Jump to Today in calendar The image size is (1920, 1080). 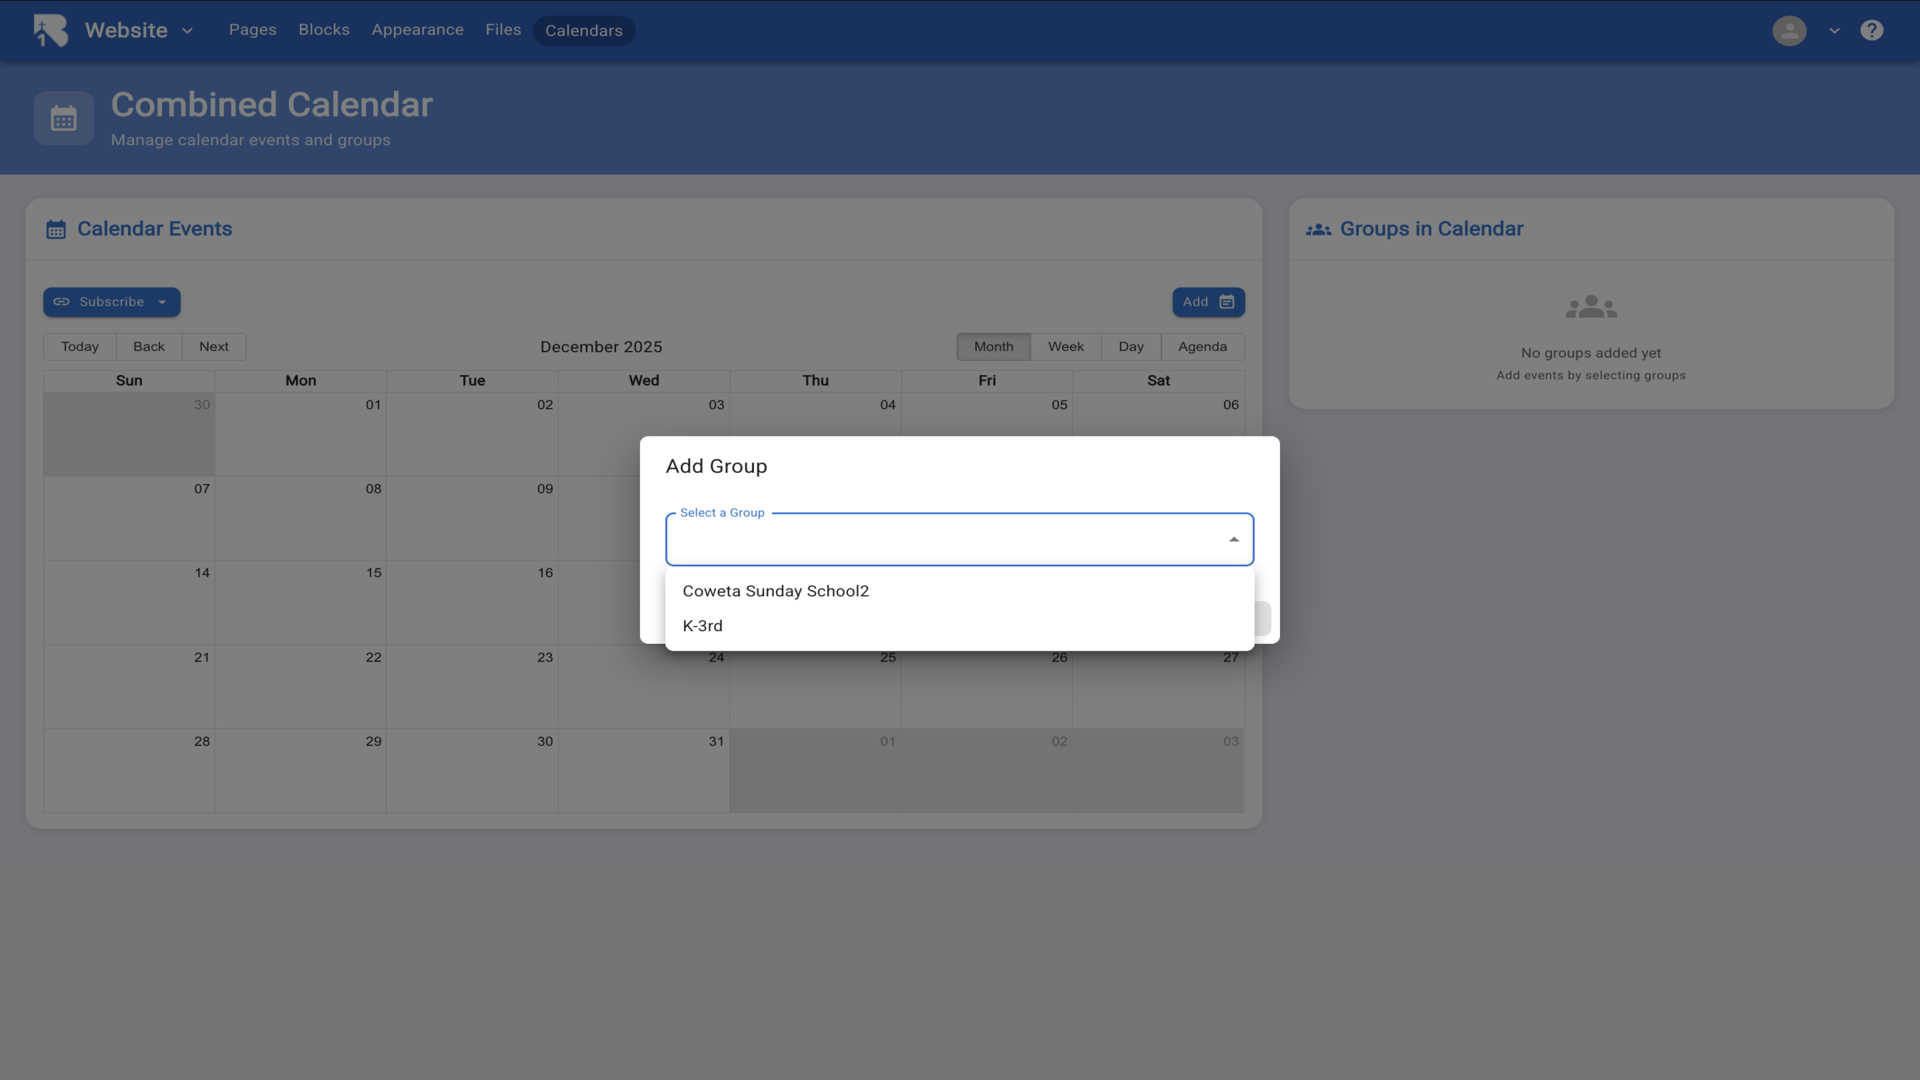pos(80,347)
